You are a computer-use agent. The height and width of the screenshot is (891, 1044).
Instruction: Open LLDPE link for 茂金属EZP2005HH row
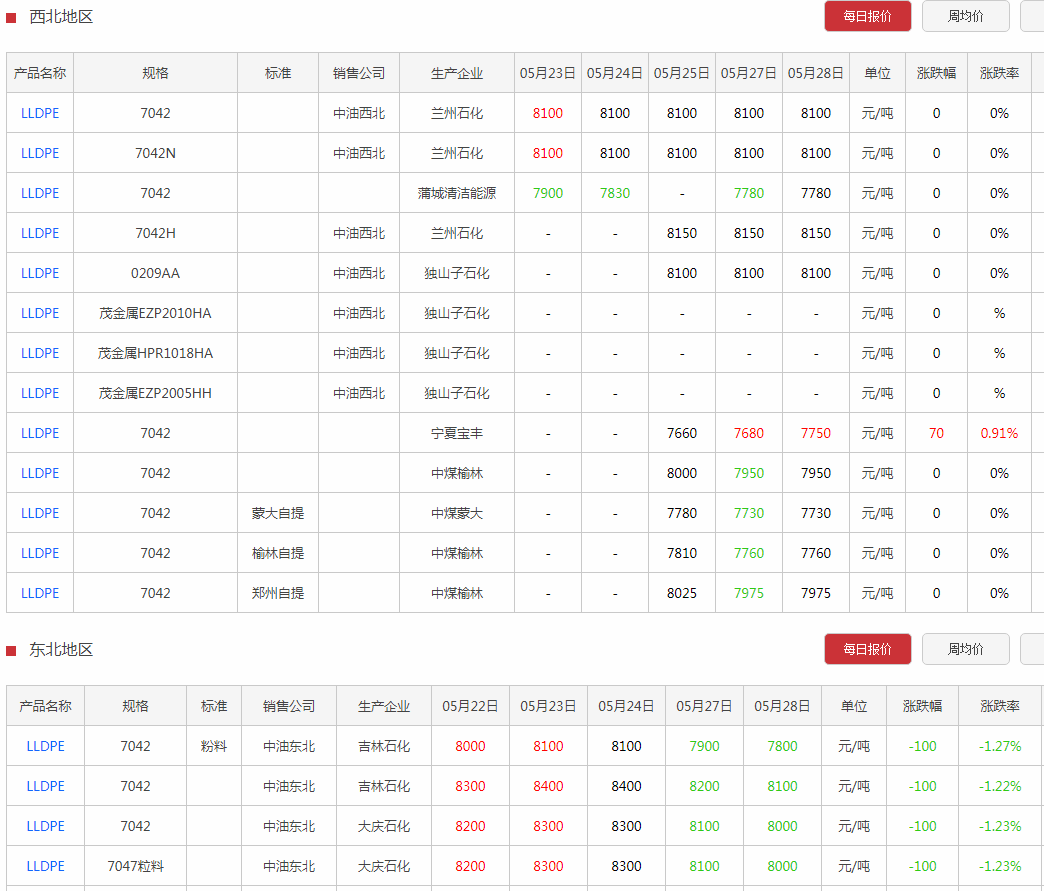coord(40,393)
